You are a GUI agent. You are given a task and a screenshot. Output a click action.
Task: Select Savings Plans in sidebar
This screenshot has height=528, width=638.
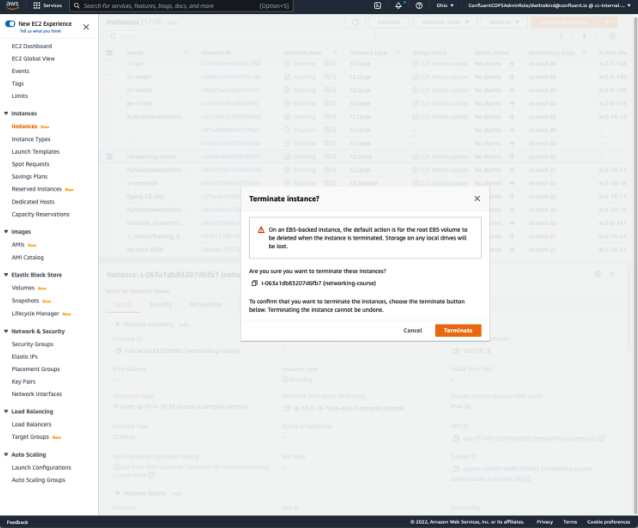[x=29, y=177]
